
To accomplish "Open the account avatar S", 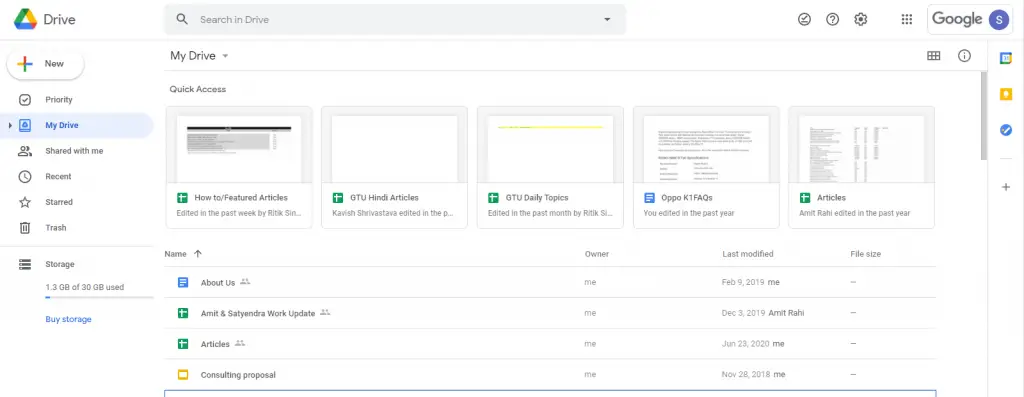I will point(999,20).
